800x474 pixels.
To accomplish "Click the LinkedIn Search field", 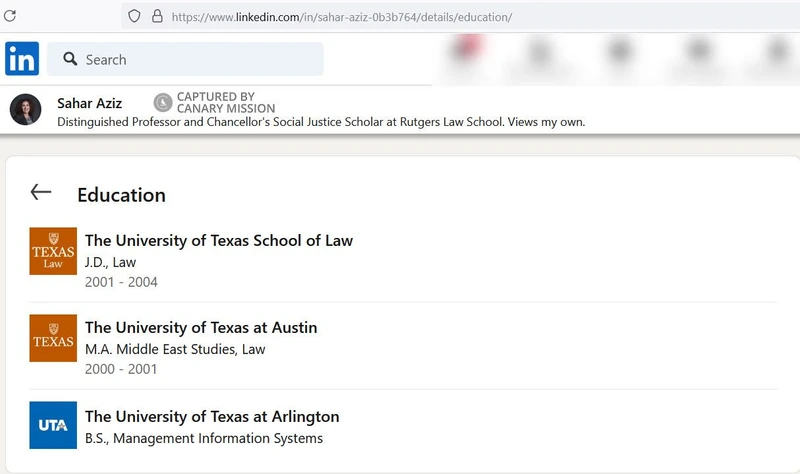I will [185, 59].
